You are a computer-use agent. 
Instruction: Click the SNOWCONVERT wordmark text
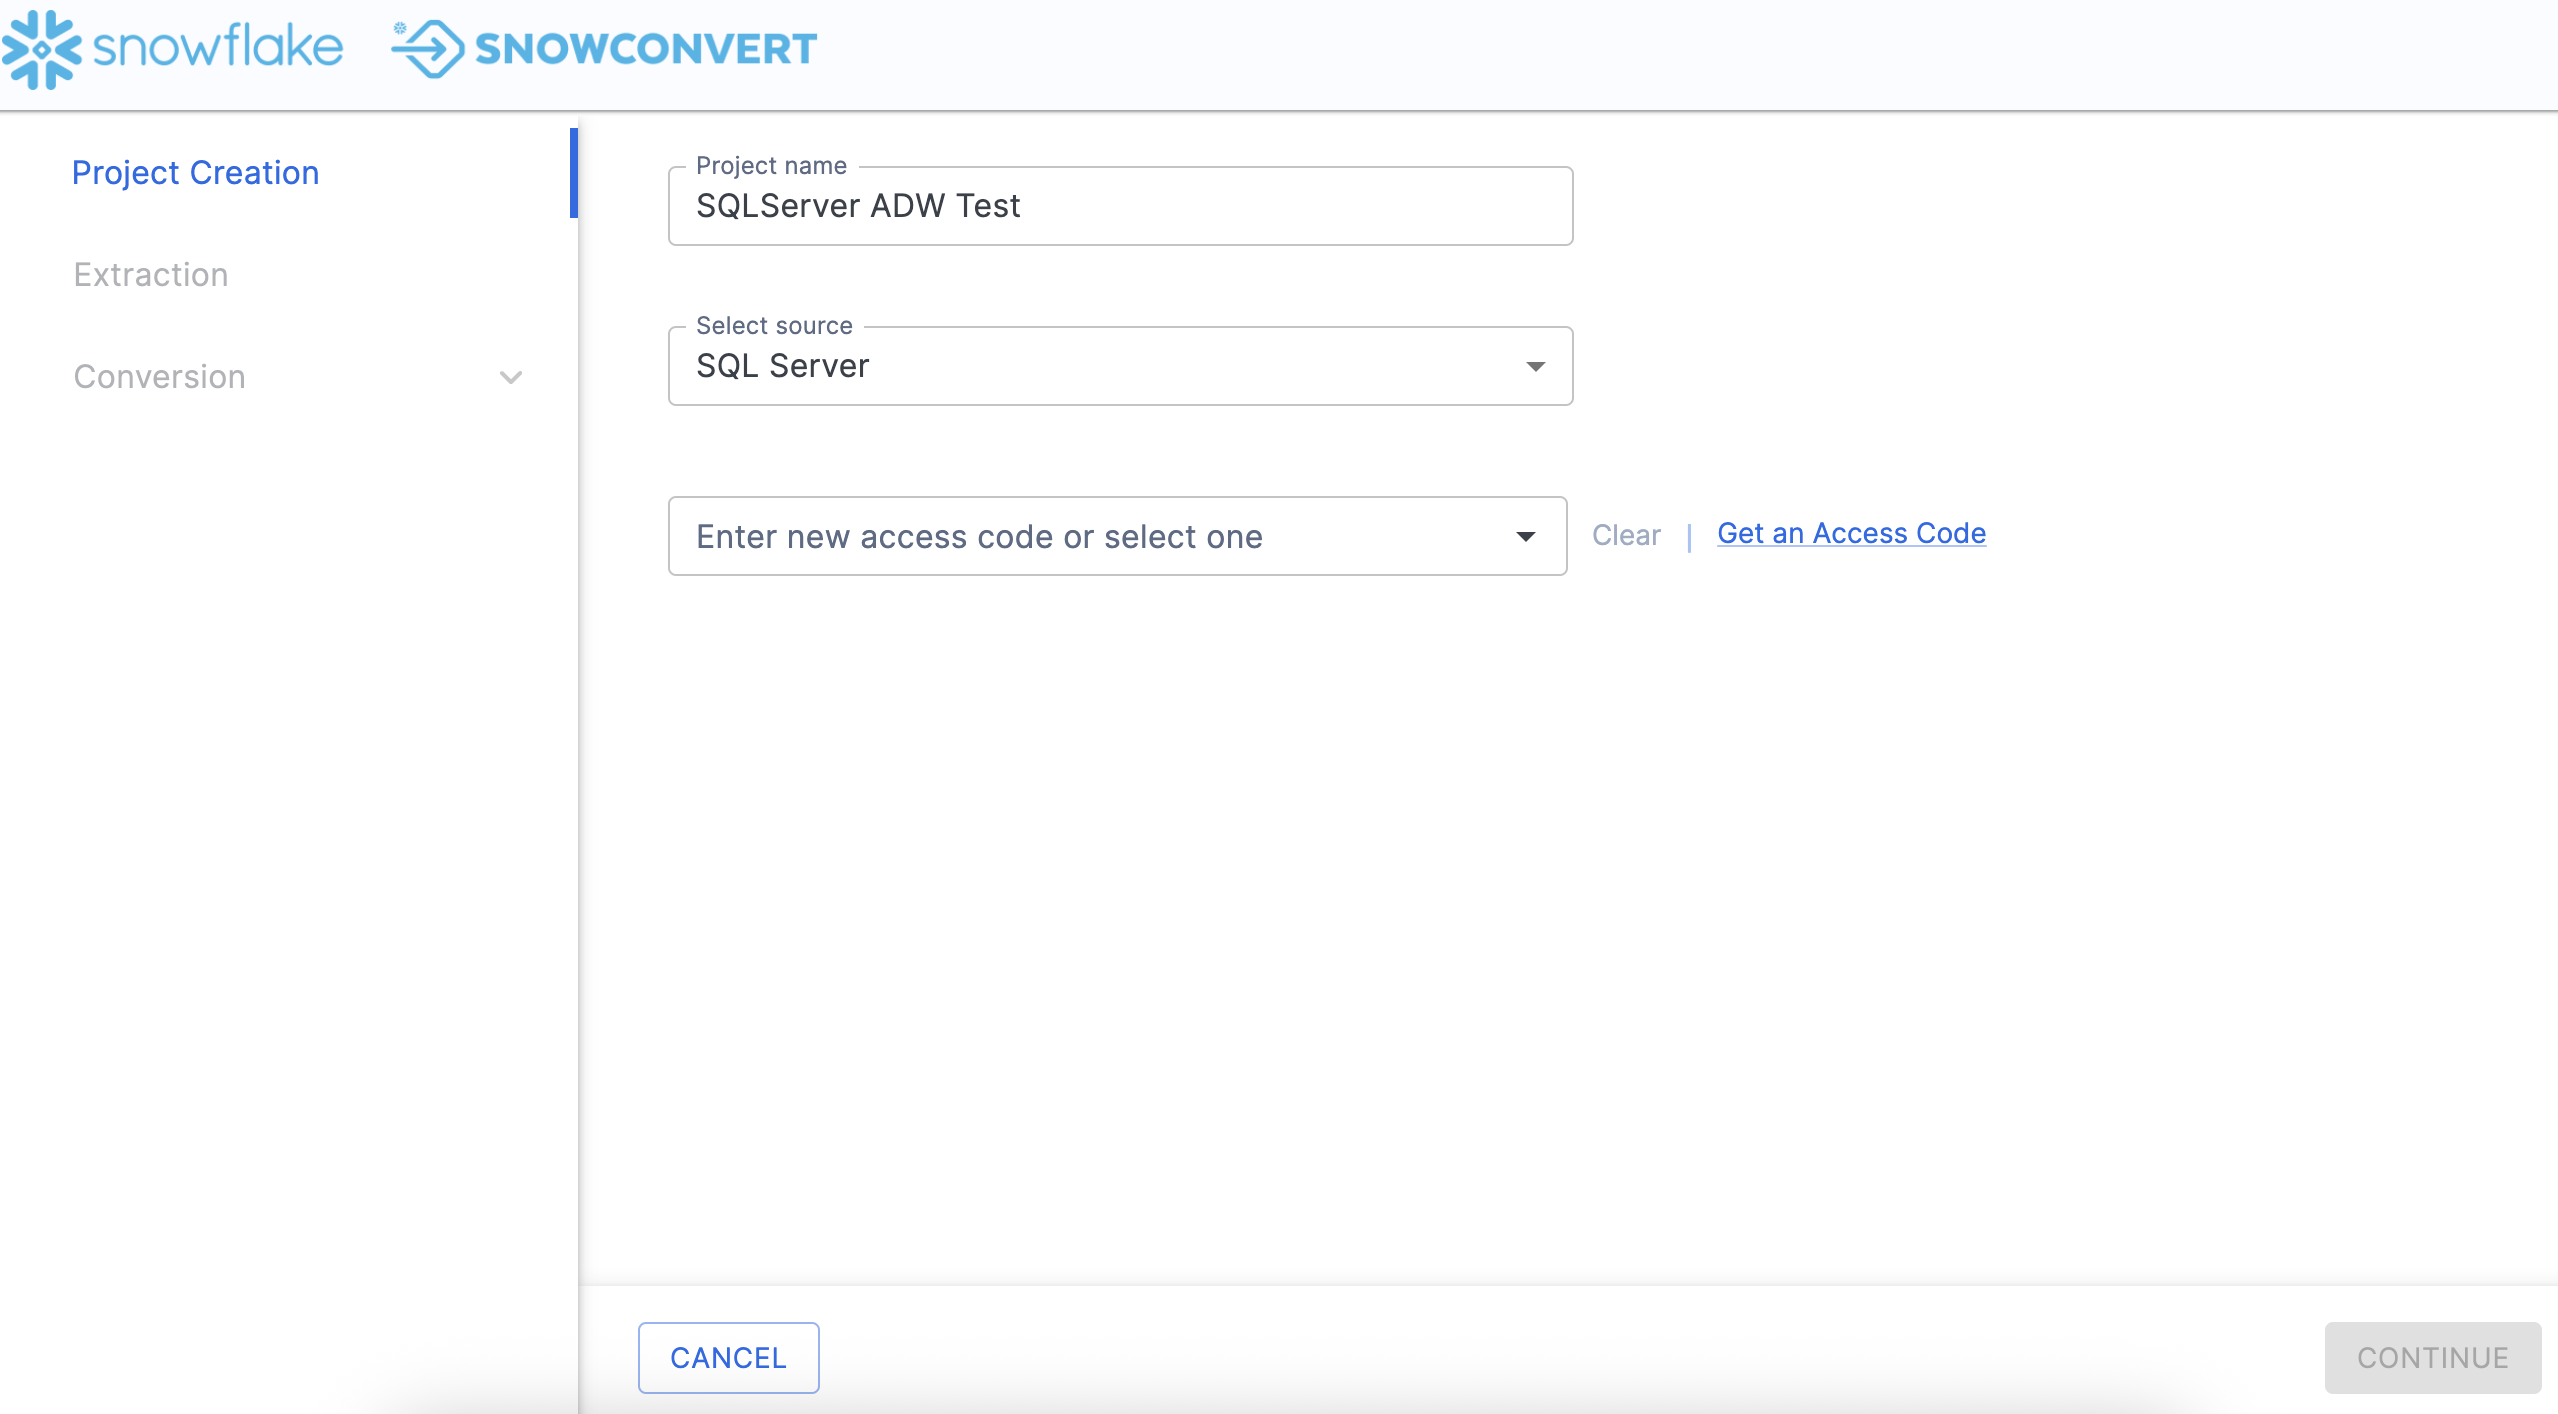pos(646,49)
